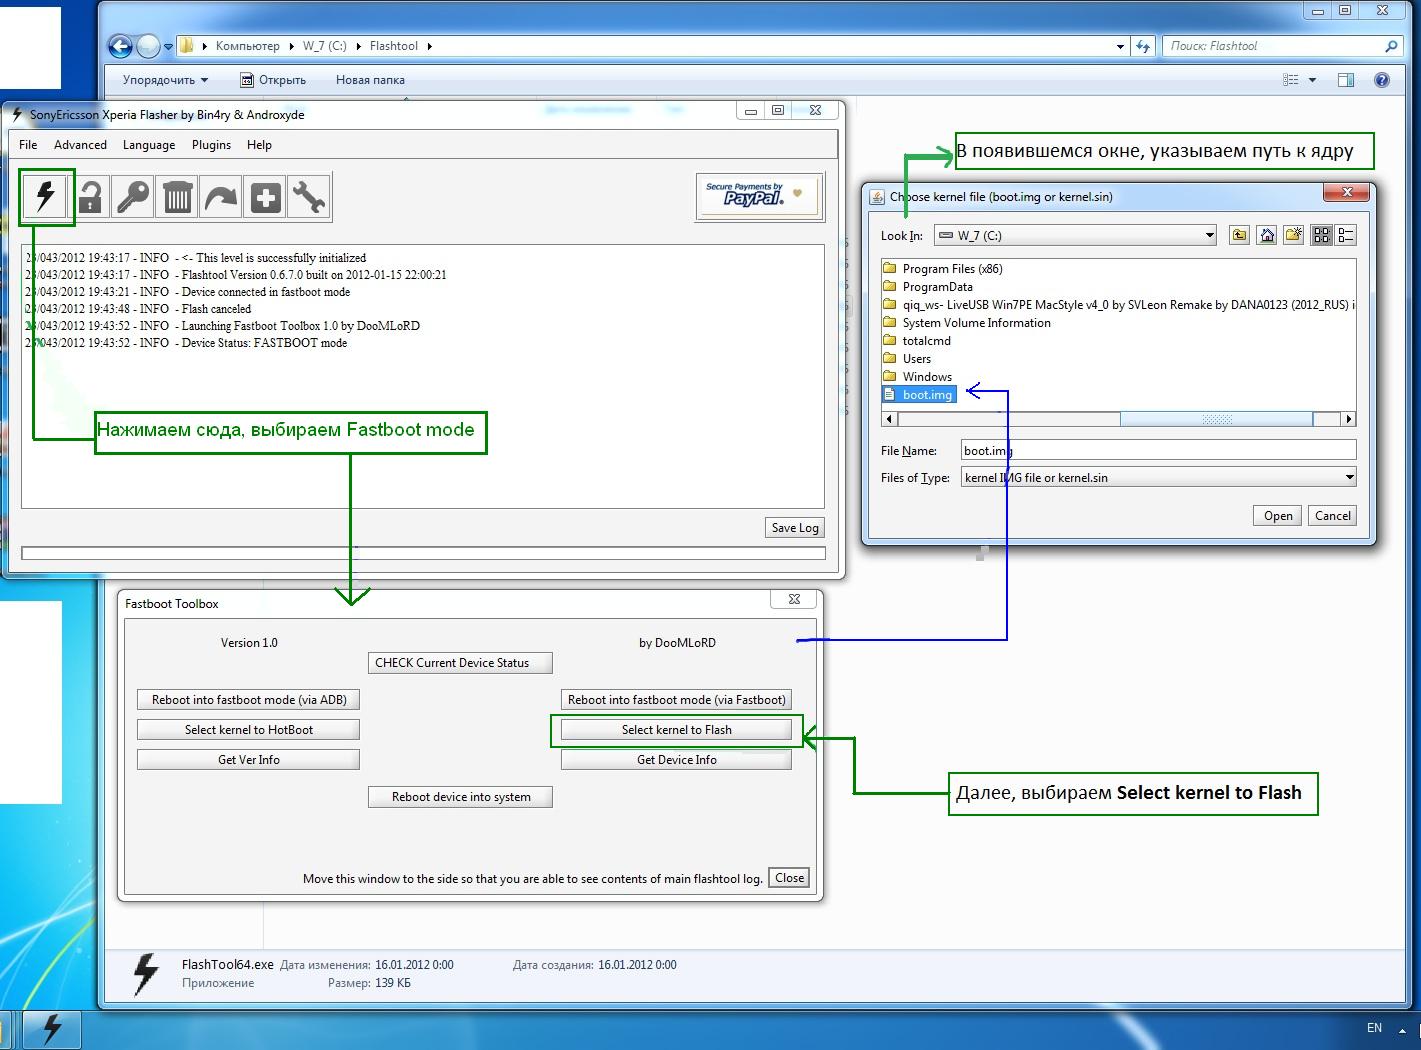
Task: Expand the Компьютер breadcrumb in address bar
Action: coord(248,46)
